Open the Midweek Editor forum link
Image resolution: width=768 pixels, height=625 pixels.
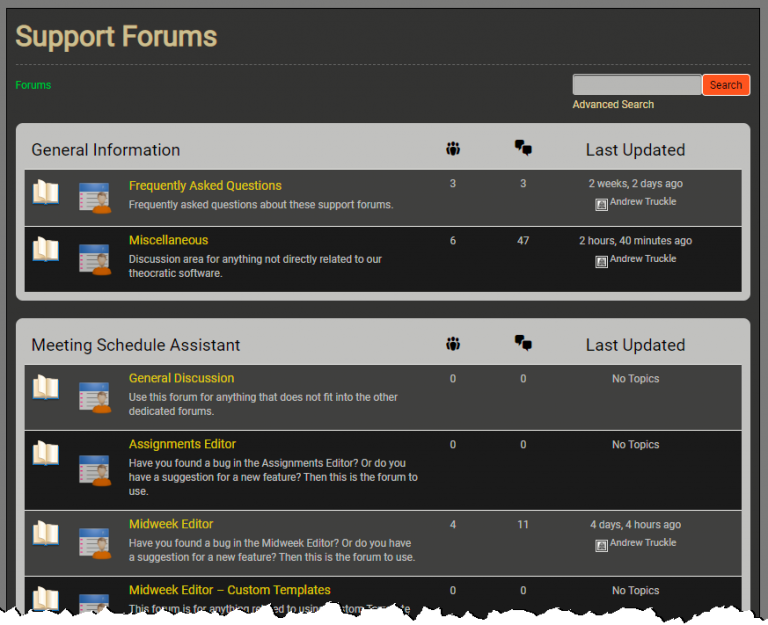pyautogui.click(x=170, y=524)
